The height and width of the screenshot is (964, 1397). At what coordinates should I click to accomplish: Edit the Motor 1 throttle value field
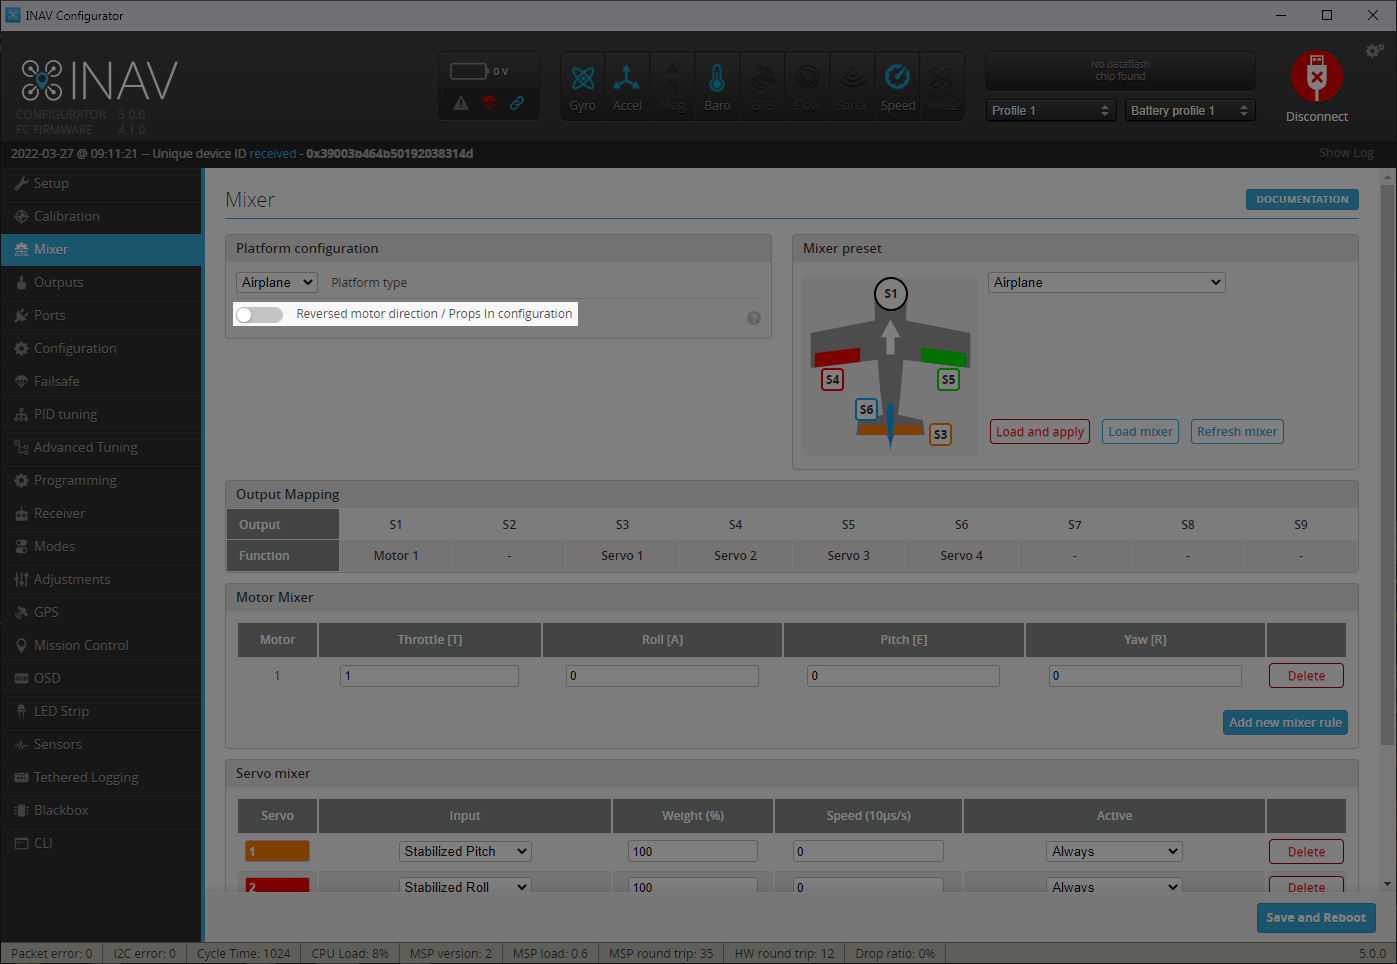[429, 675]
